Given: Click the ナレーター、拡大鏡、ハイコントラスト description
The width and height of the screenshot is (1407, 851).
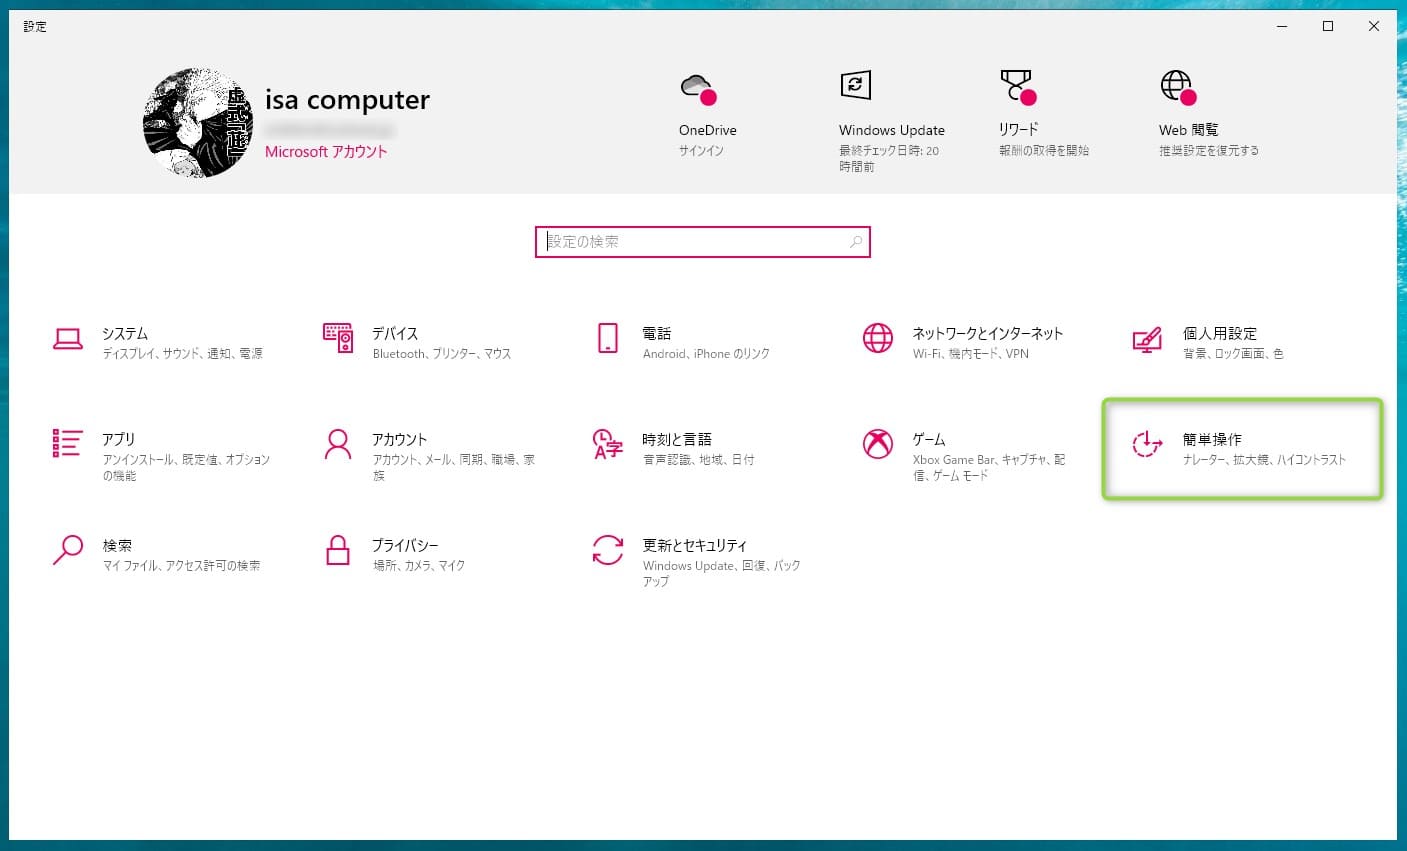Looking at the screenshot, I should click(1264, 460).
